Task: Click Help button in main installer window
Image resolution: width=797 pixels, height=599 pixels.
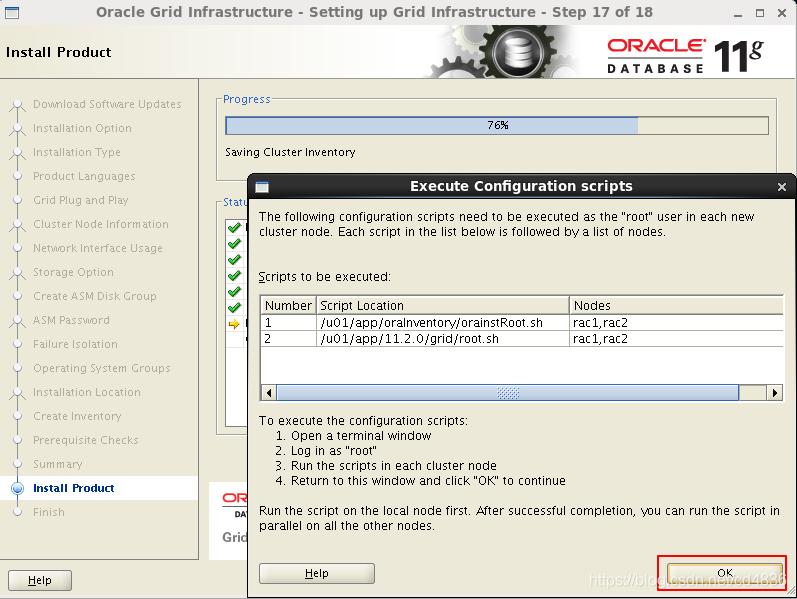Action: click(40, 580)
